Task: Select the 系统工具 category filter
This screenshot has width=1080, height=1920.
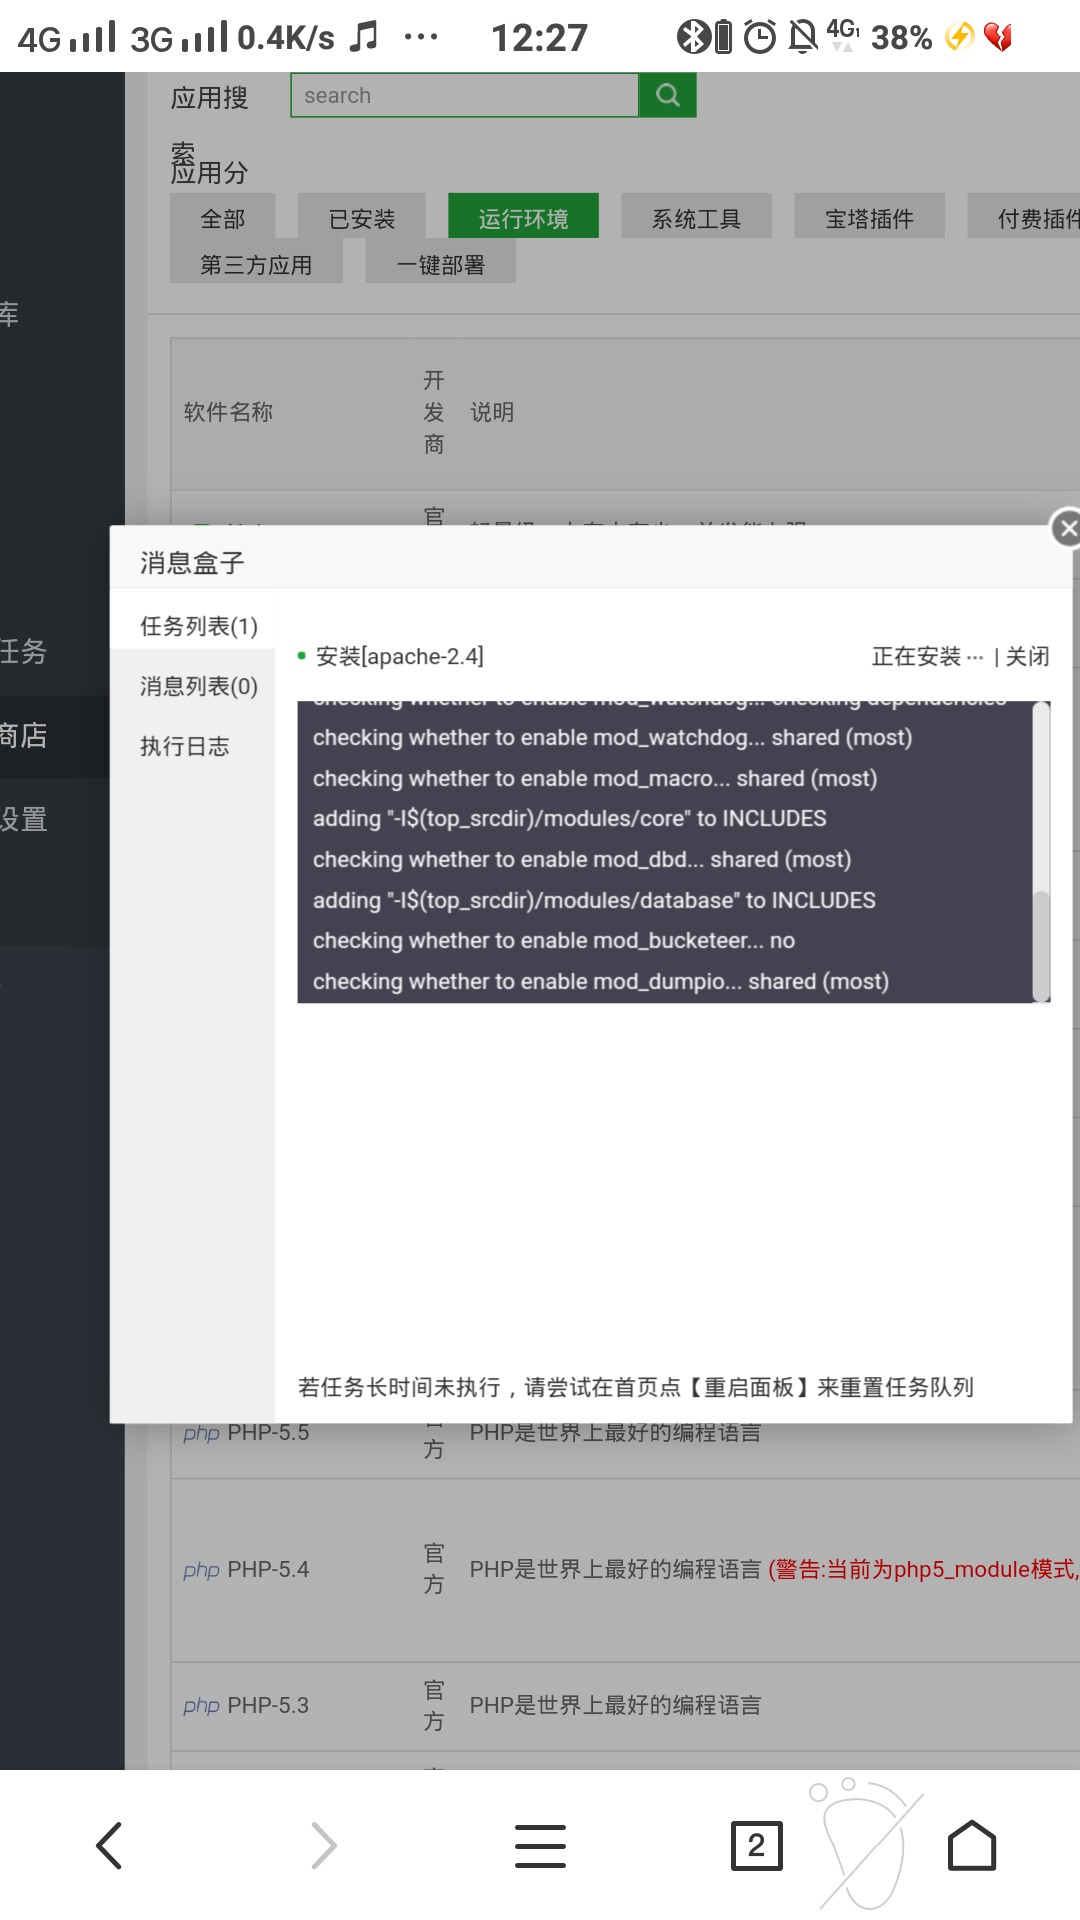Action: click(x=696, y=216)
